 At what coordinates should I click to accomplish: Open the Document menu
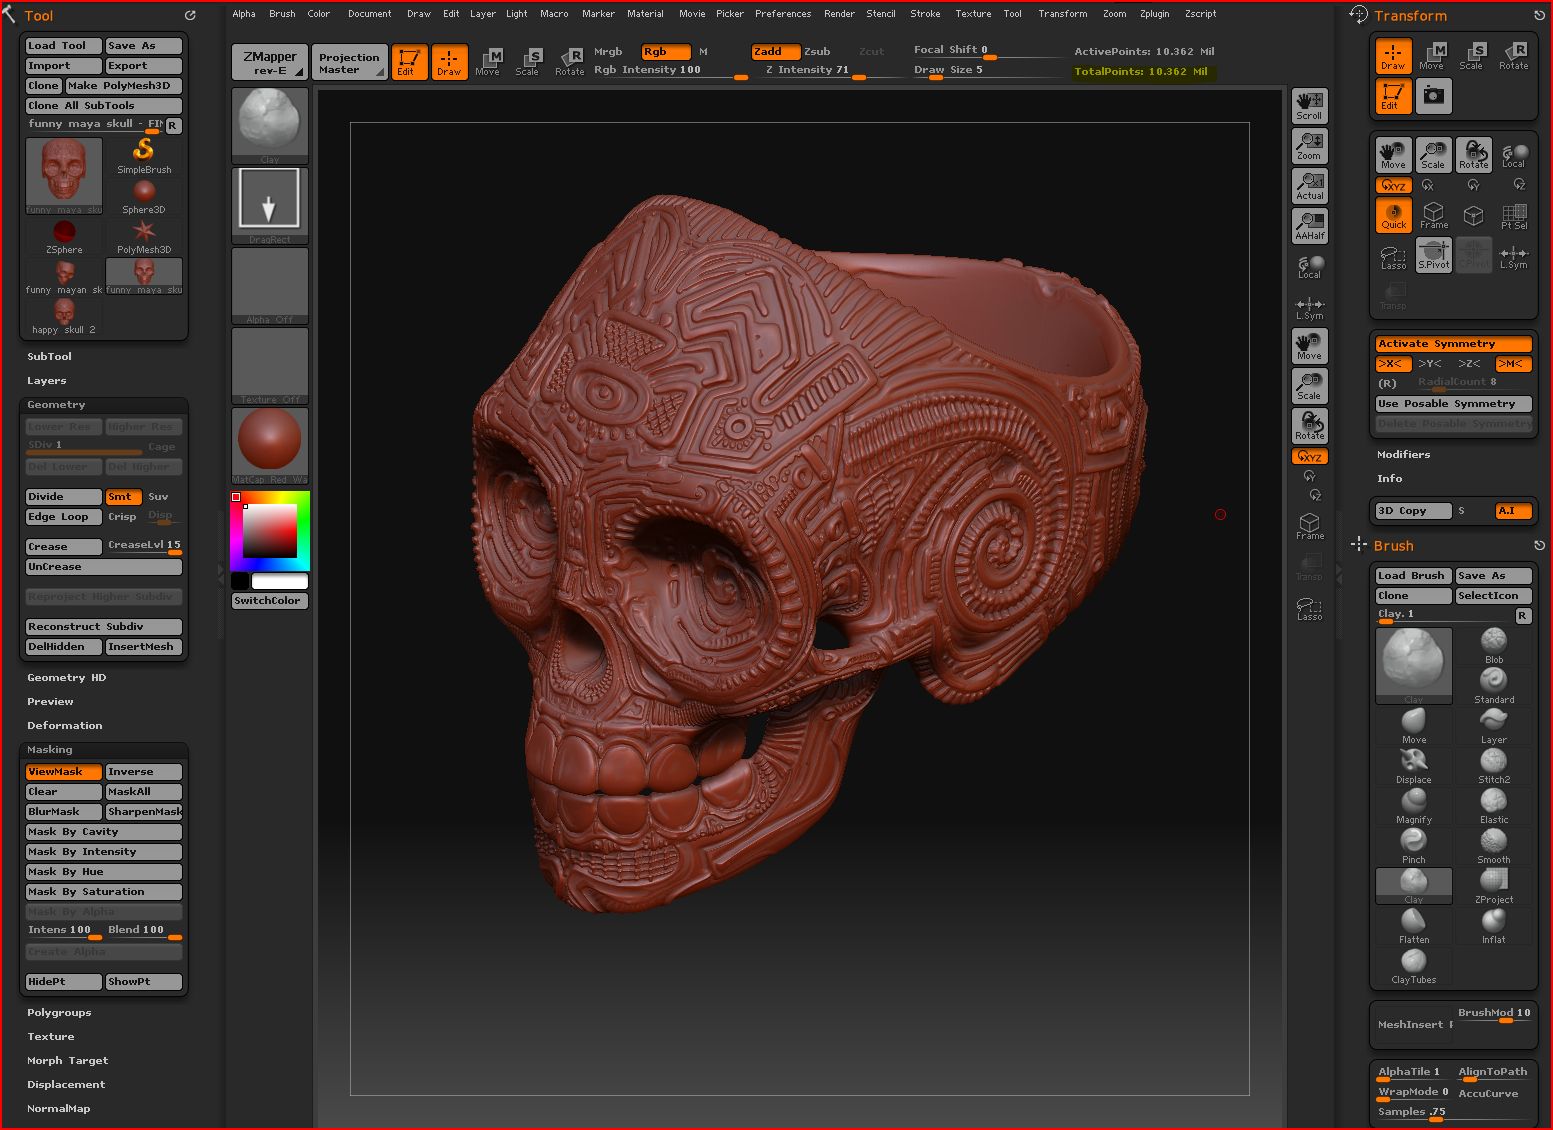pyautogui.click(x=369, y=14)
